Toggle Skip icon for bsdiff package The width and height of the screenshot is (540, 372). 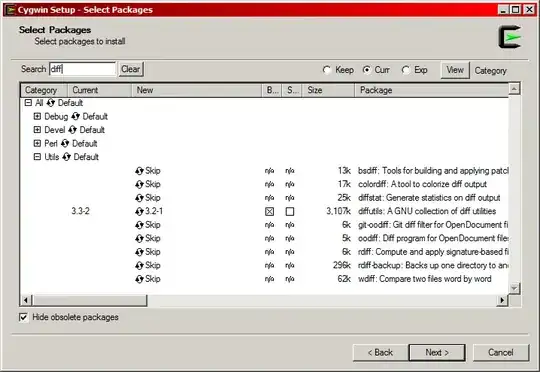point(139,171)
